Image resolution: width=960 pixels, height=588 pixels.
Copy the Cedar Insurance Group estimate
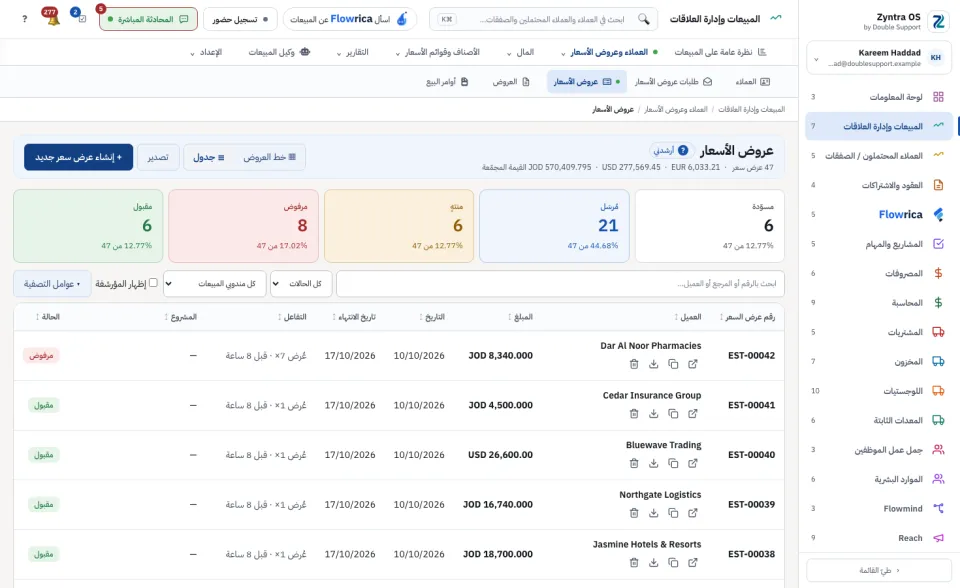pos(673,413)
